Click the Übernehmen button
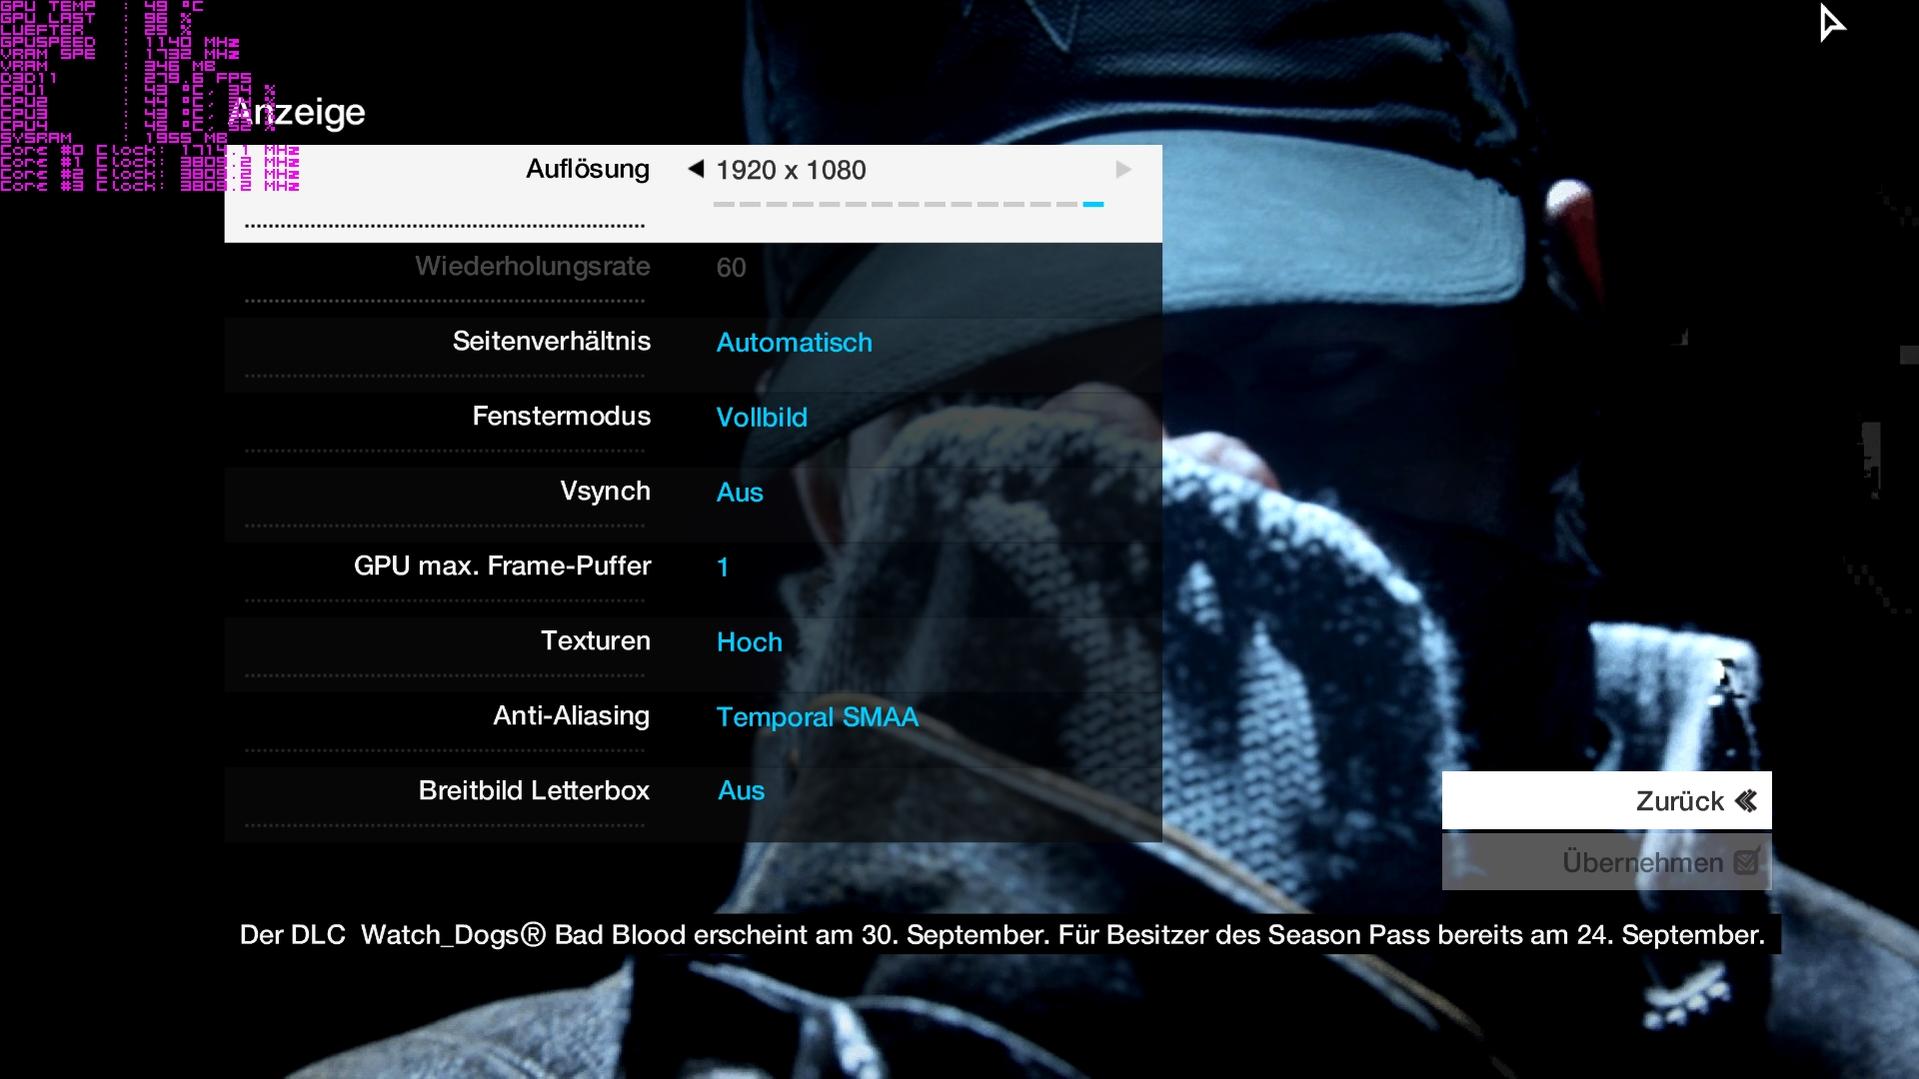1919x1079 pixels. pyautogui.click(x=1606, y=862)
